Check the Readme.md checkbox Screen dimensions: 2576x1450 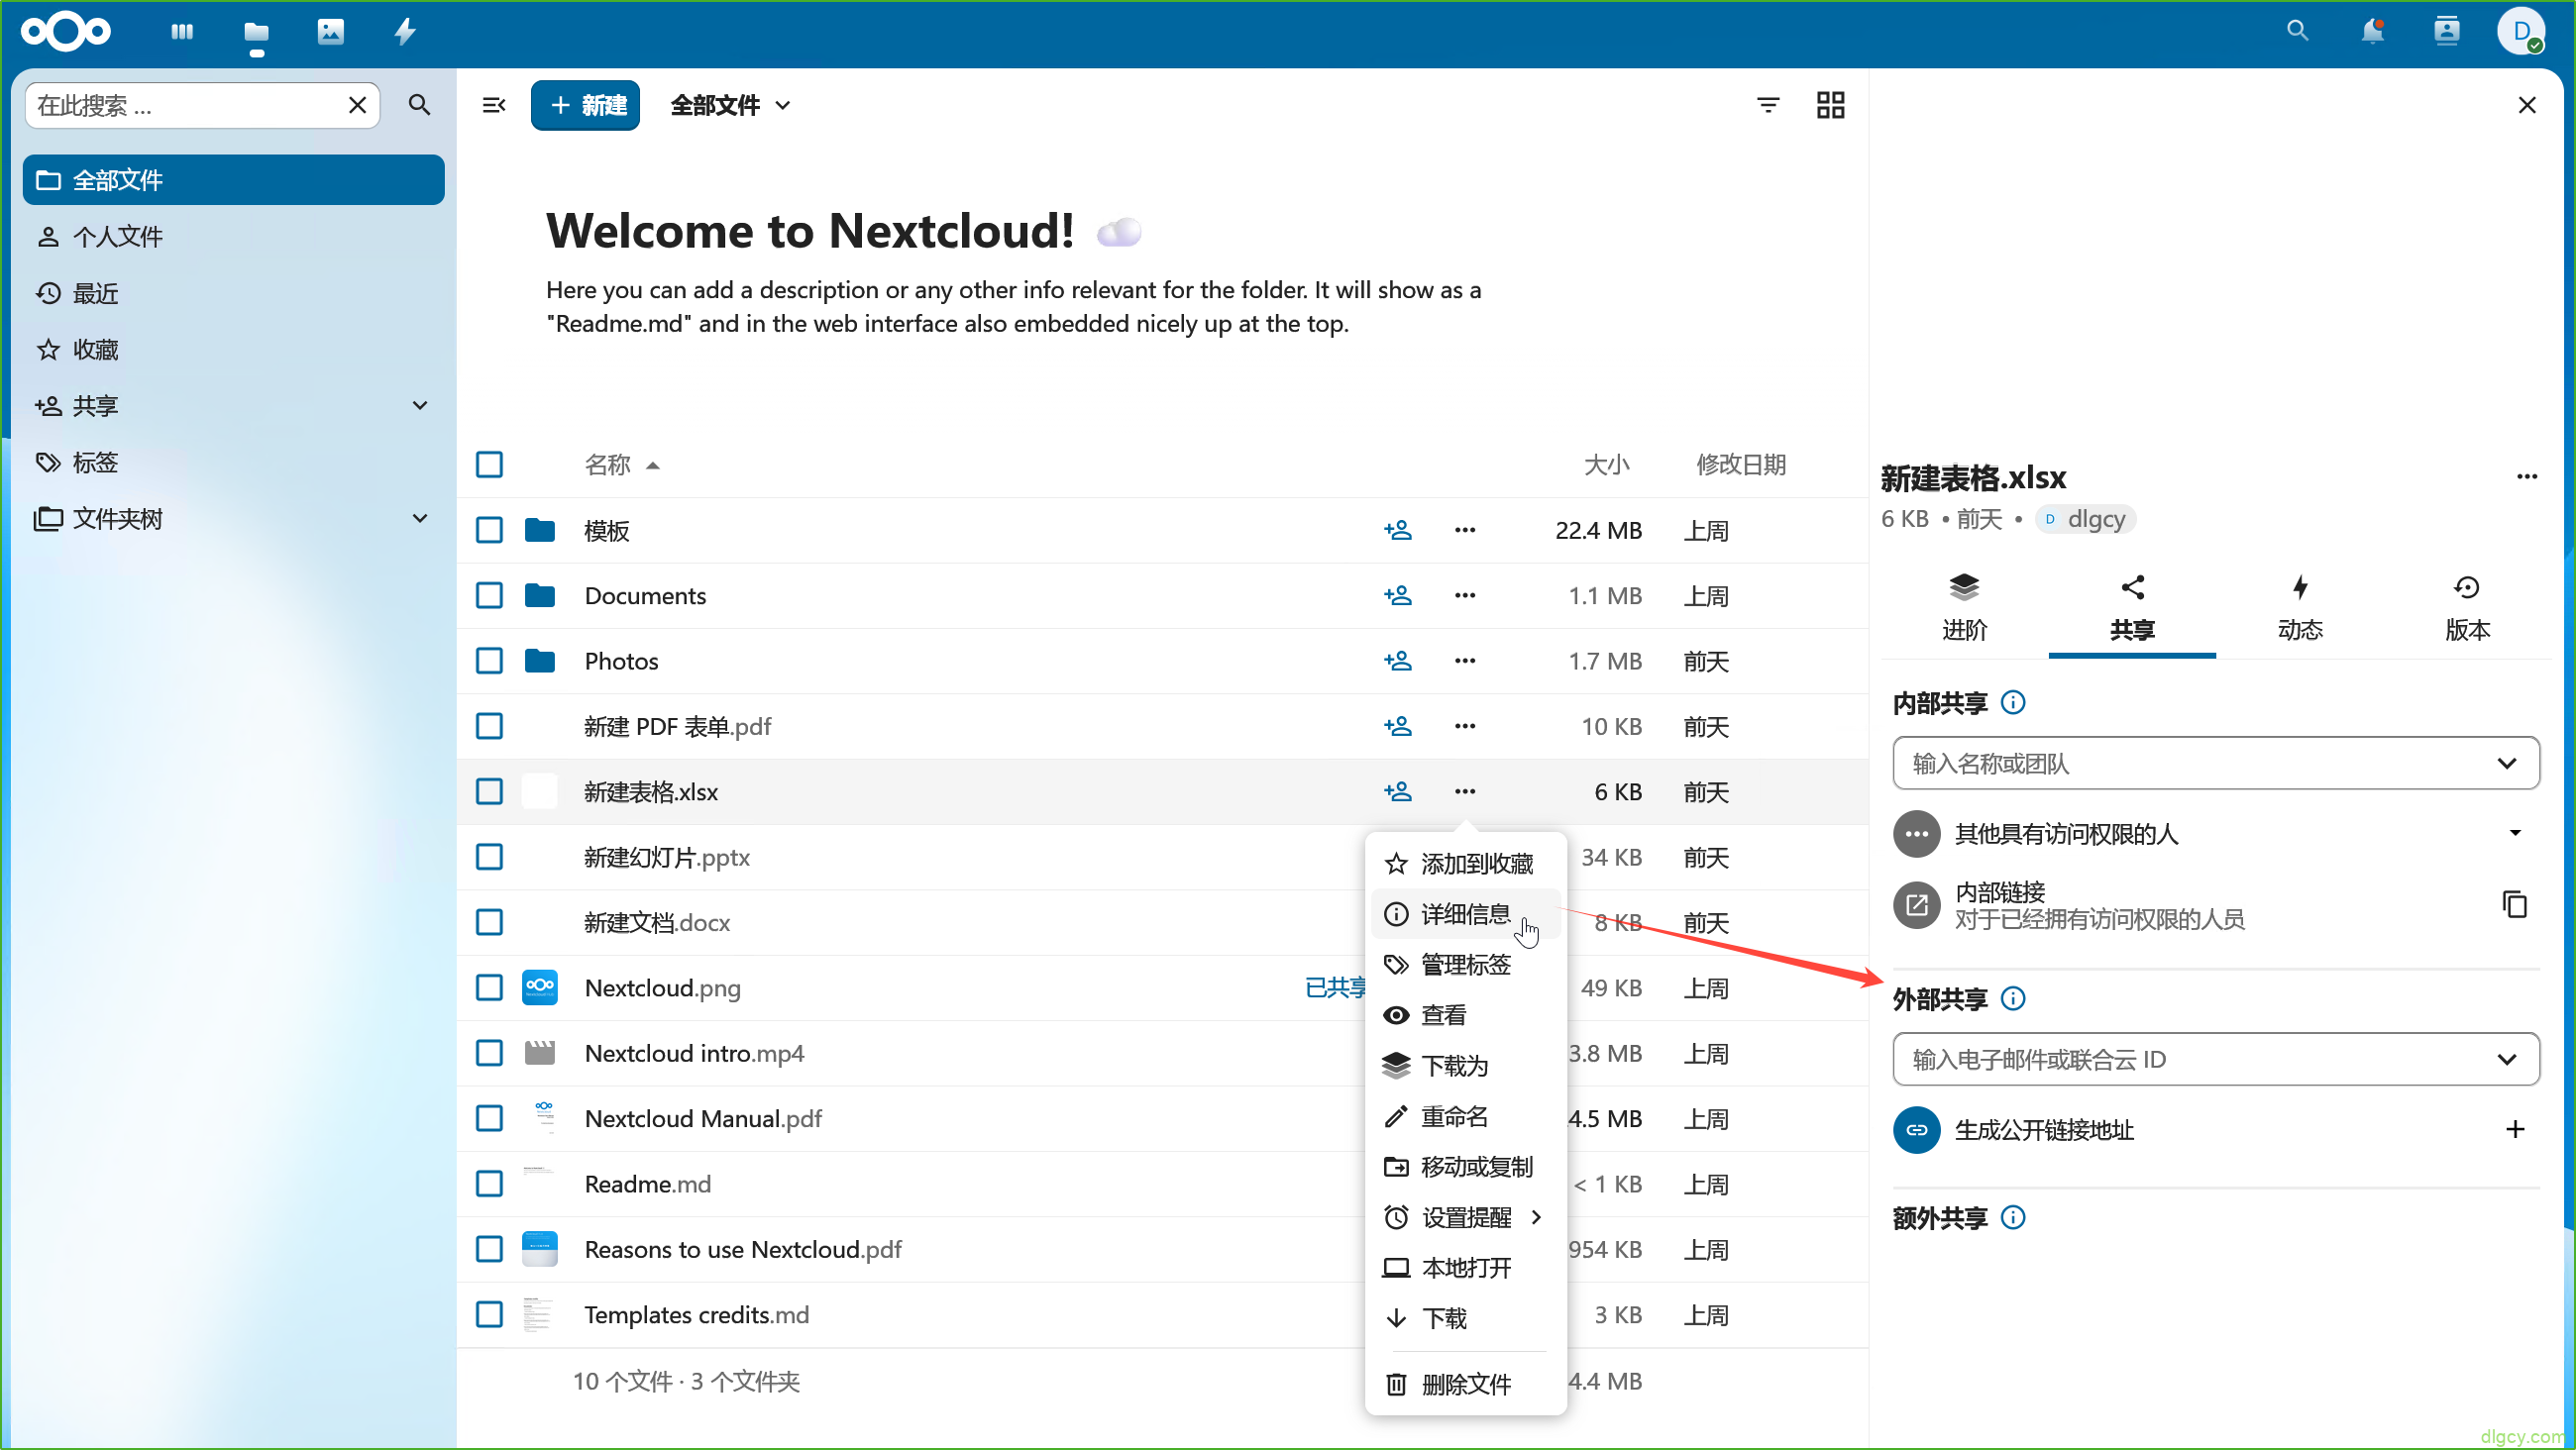[489, 1183]
